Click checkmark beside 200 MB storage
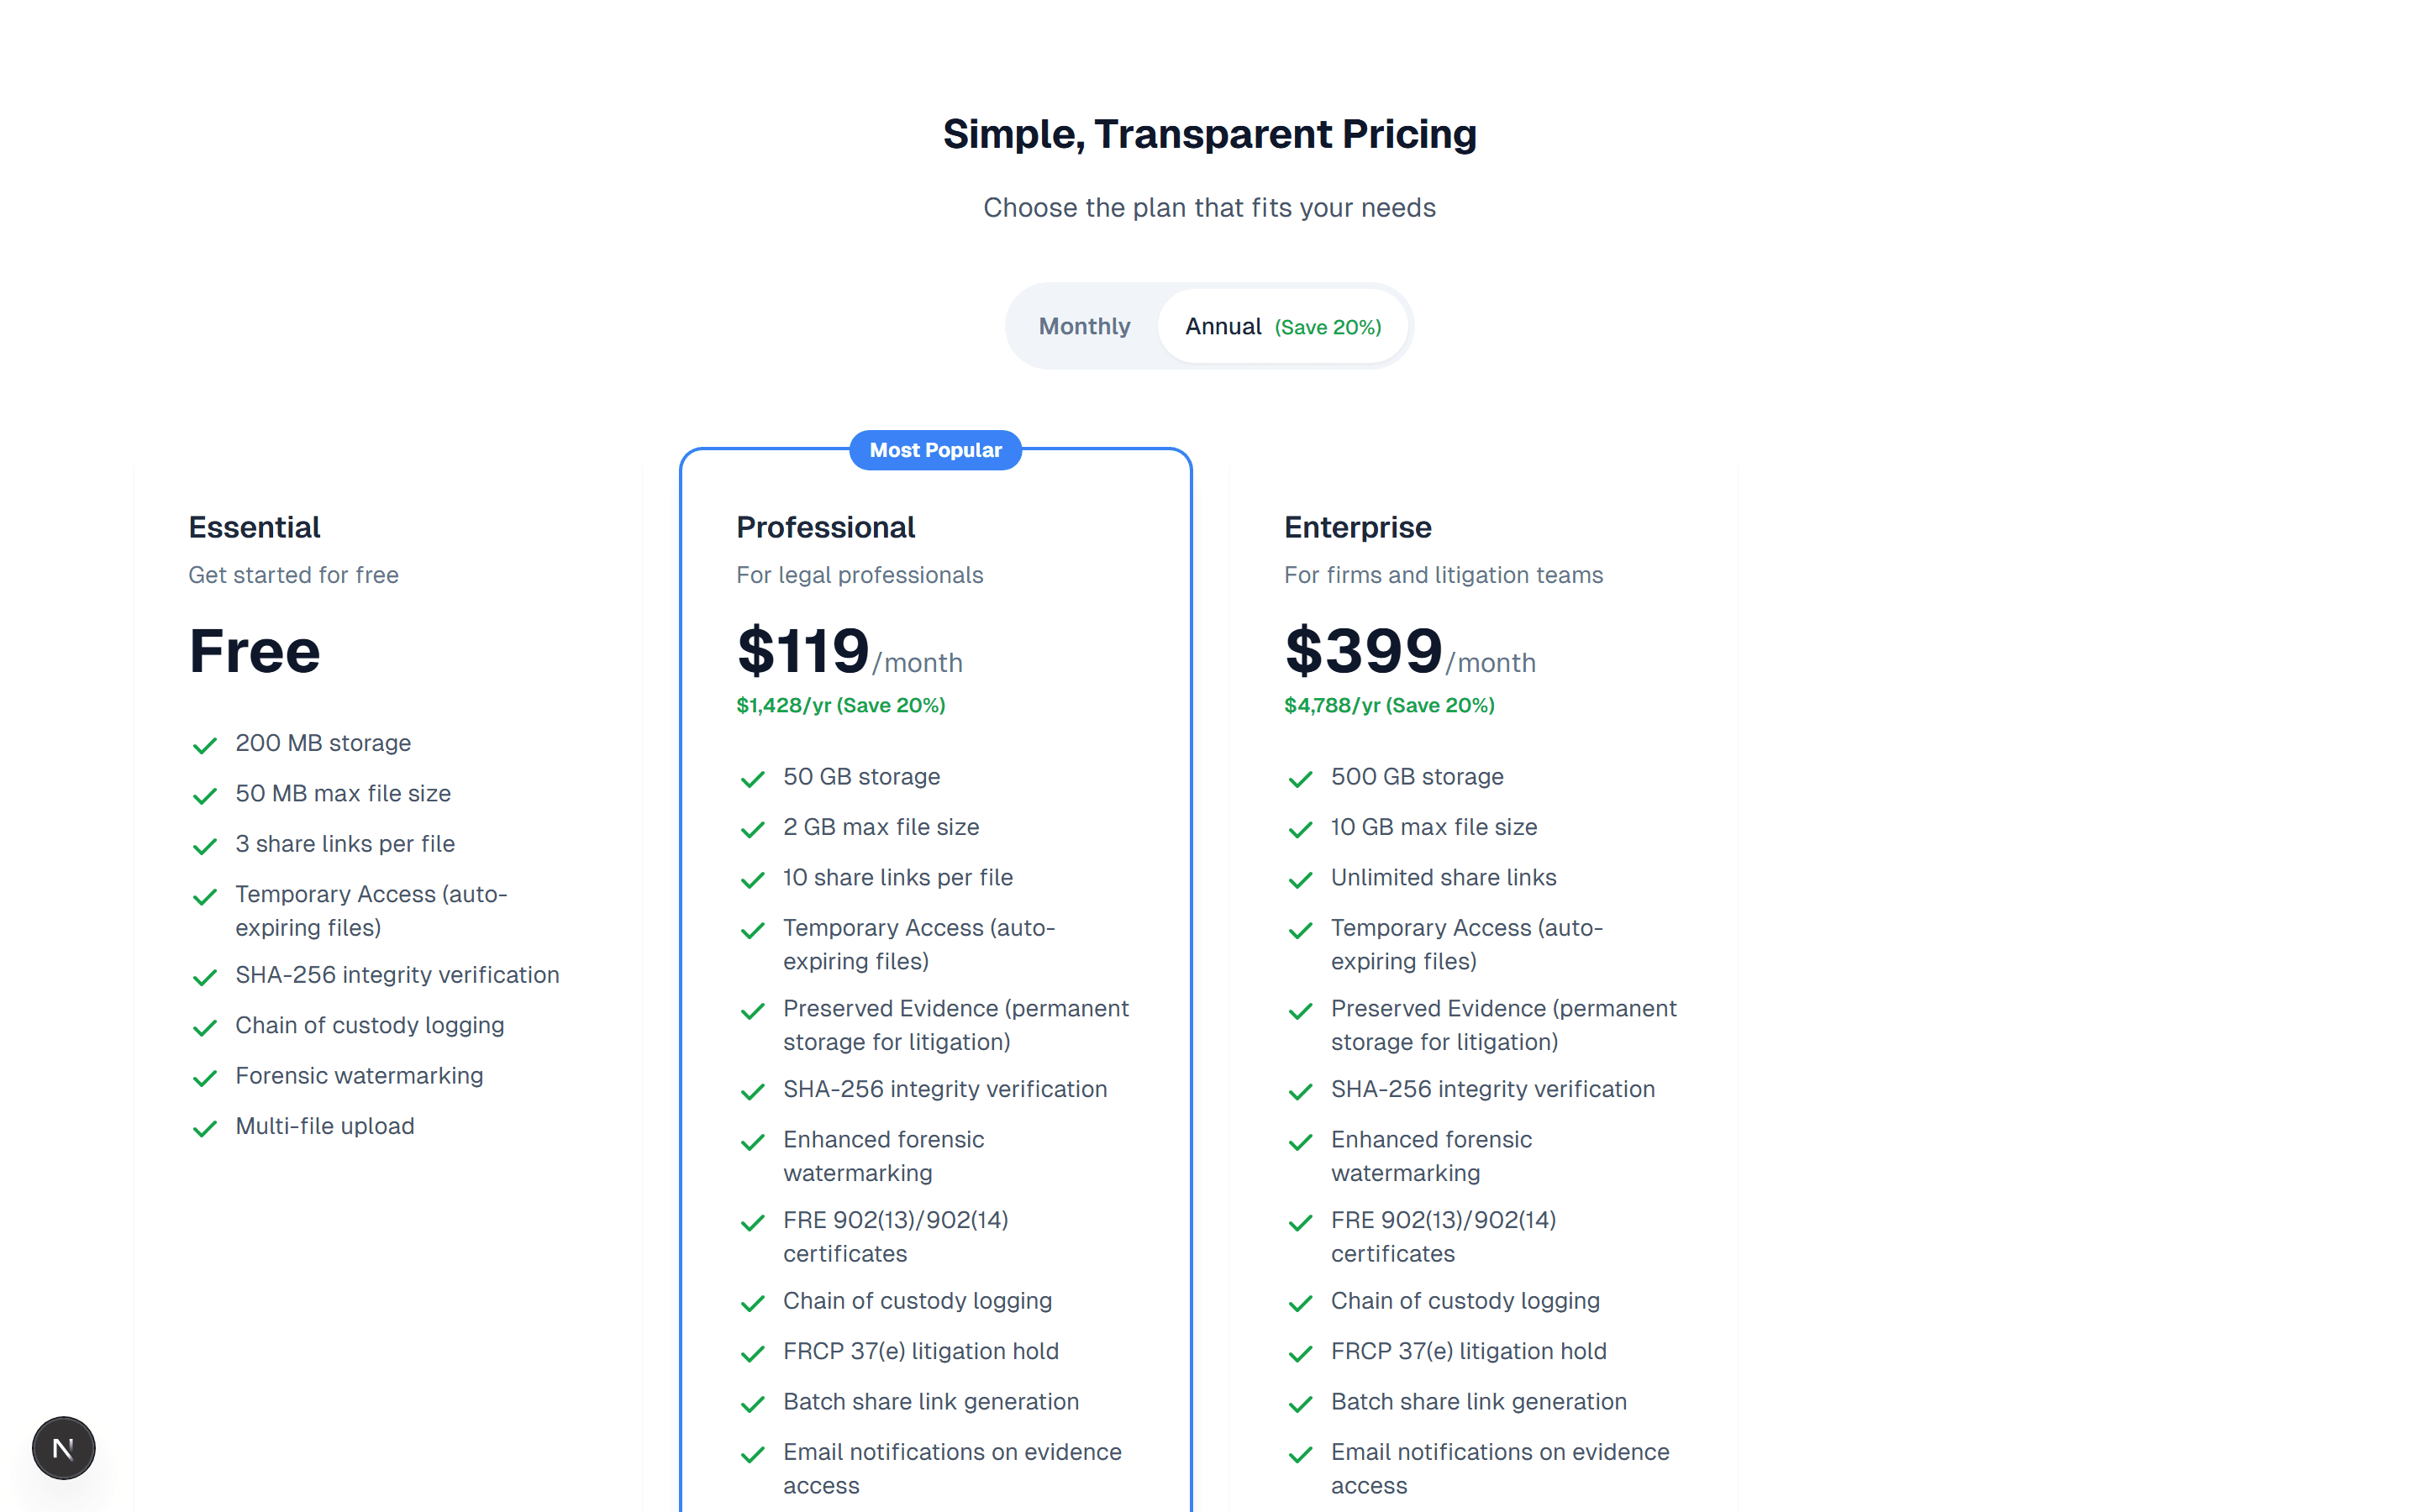This screenshot has width=2420, height=1512. 205,745
